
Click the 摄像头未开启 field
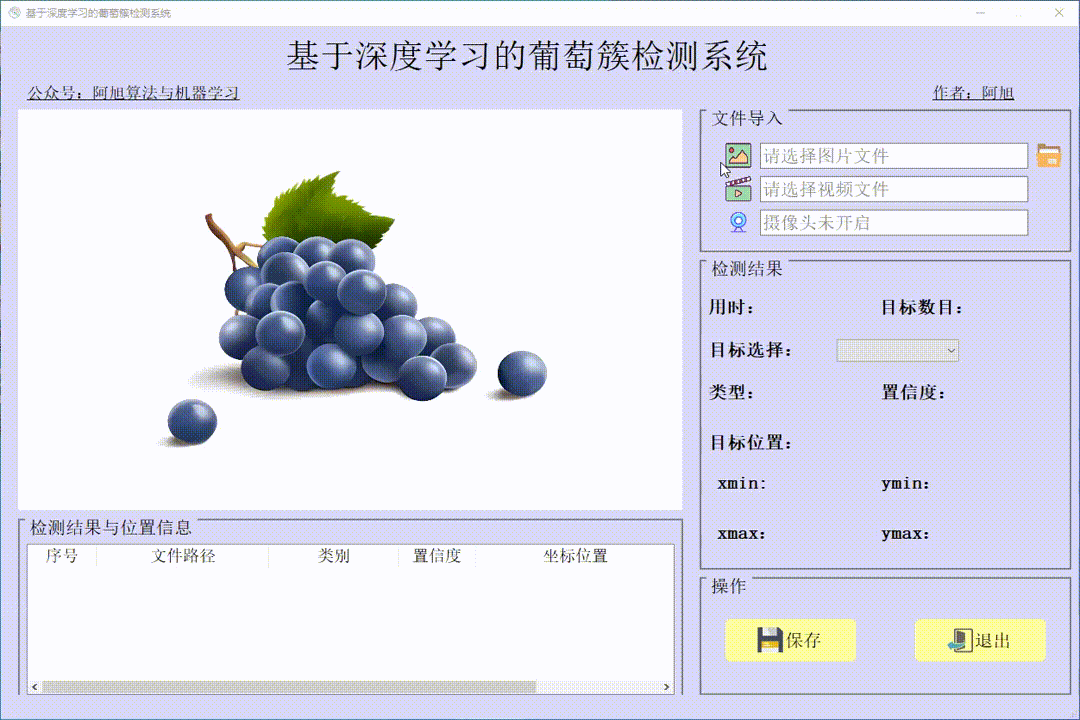tap(893, 223)
